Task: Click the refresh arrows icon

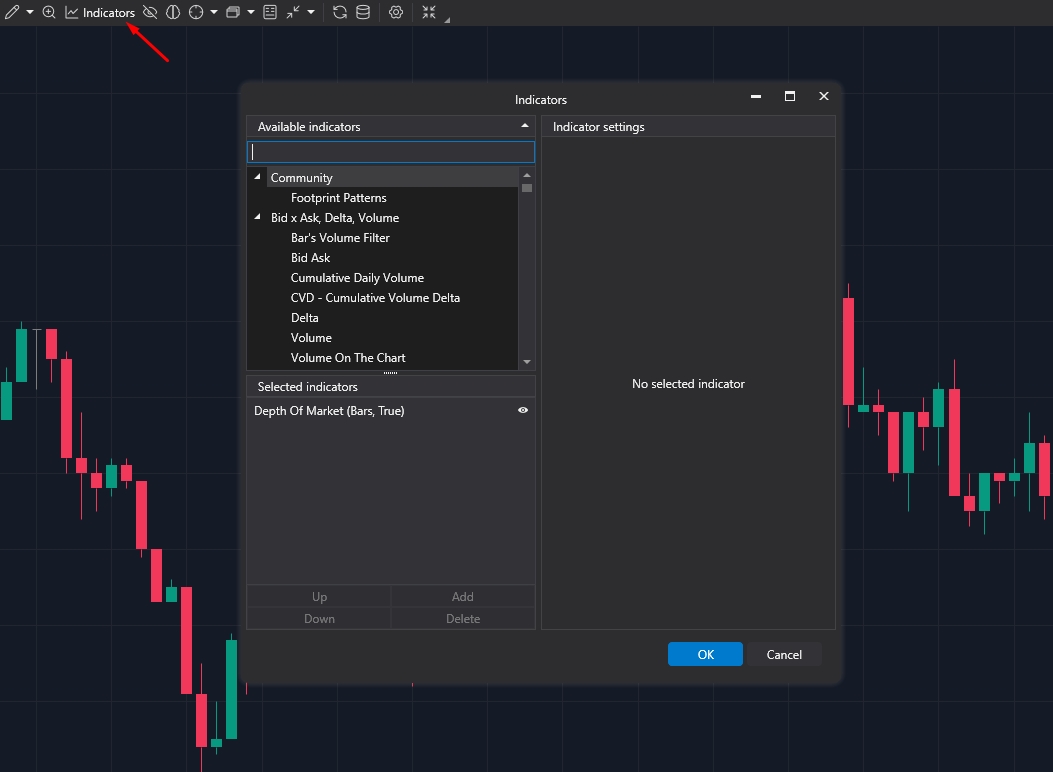Action: [340, 12]
